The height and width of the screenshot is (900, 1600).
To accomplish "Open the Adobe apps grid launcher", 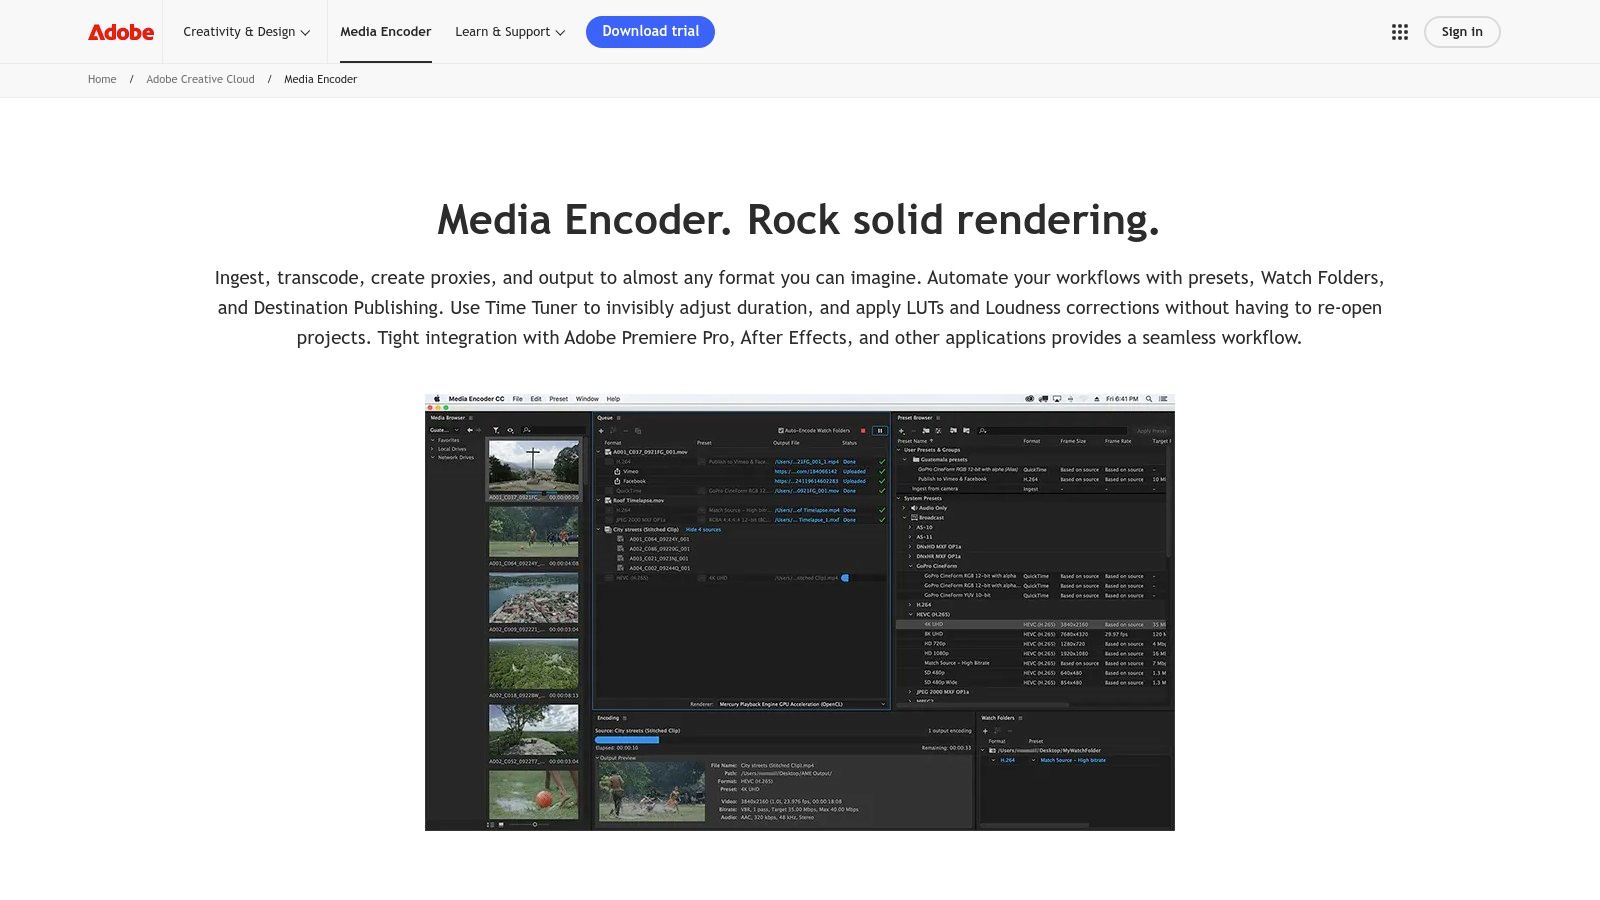I will click(x=1399, y=32).
